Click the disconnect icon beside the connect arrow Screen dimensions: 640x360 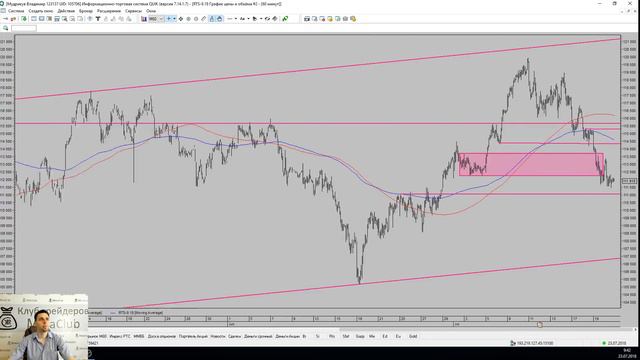click(13, 19)
